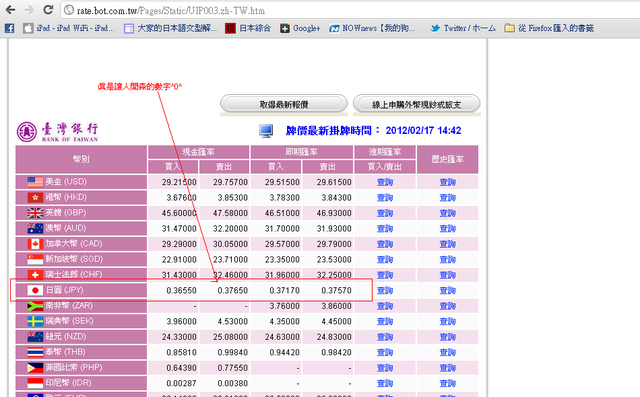Open NZD forward rate 查詢 link
Viewport: 640px width, 397px height.
point(385,337)
